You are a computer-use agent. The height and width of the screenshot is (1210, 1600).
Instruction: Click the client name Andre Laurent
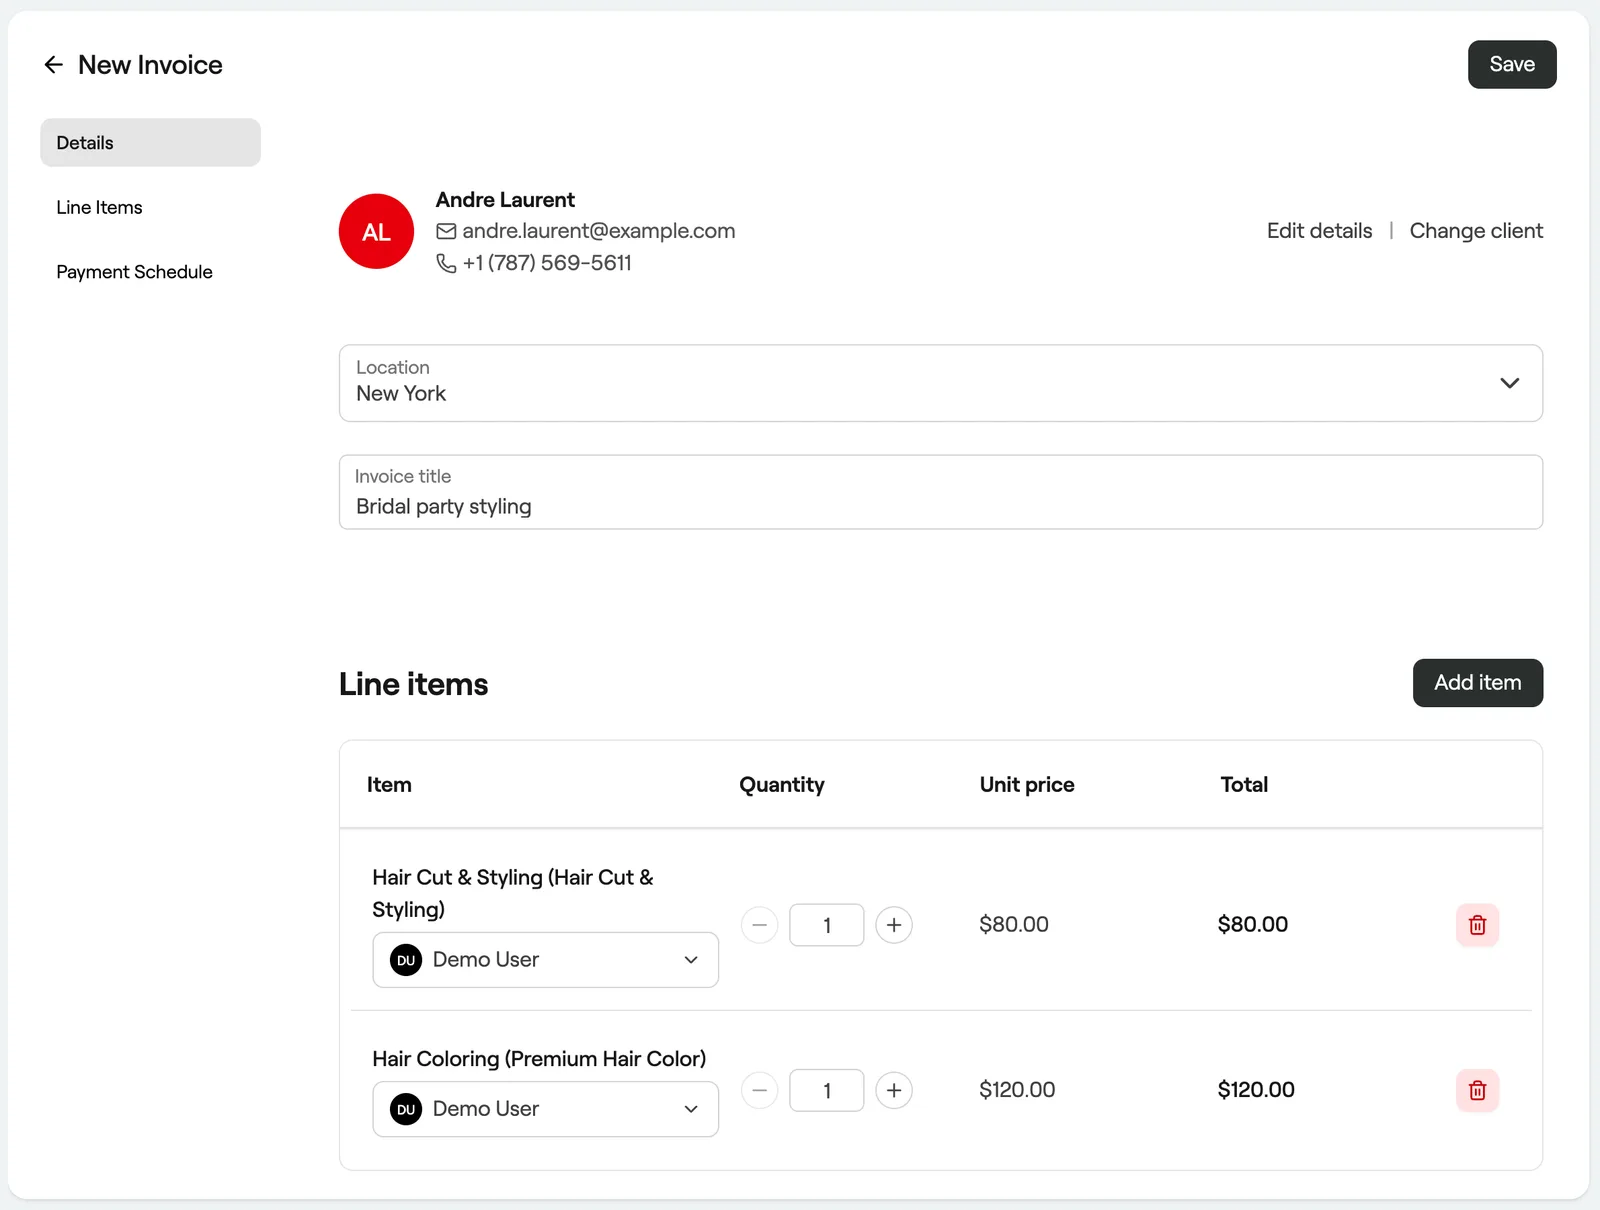(x=505, y=200)
